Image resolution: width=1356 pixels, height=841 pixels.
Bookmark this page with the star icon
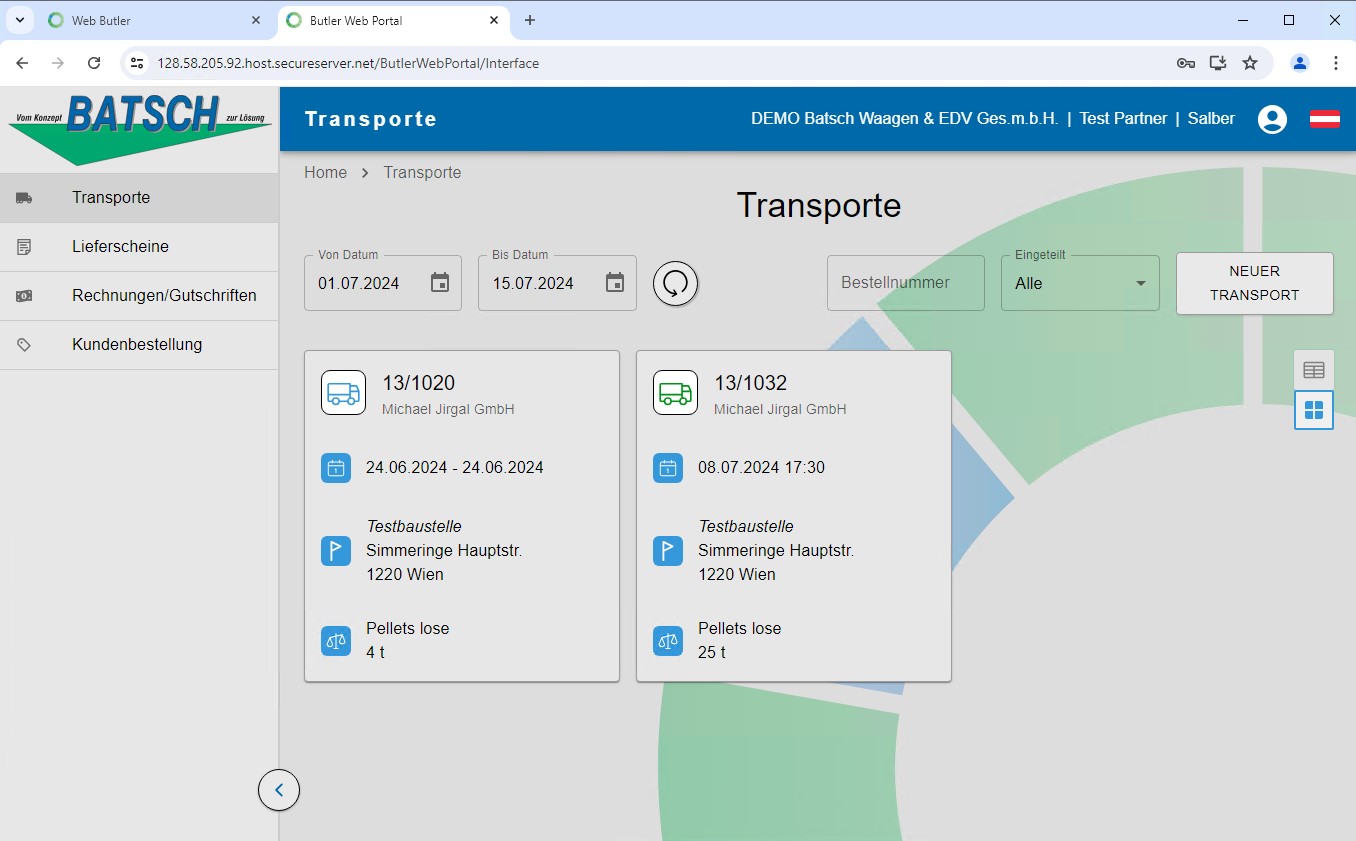[1250, 63]
